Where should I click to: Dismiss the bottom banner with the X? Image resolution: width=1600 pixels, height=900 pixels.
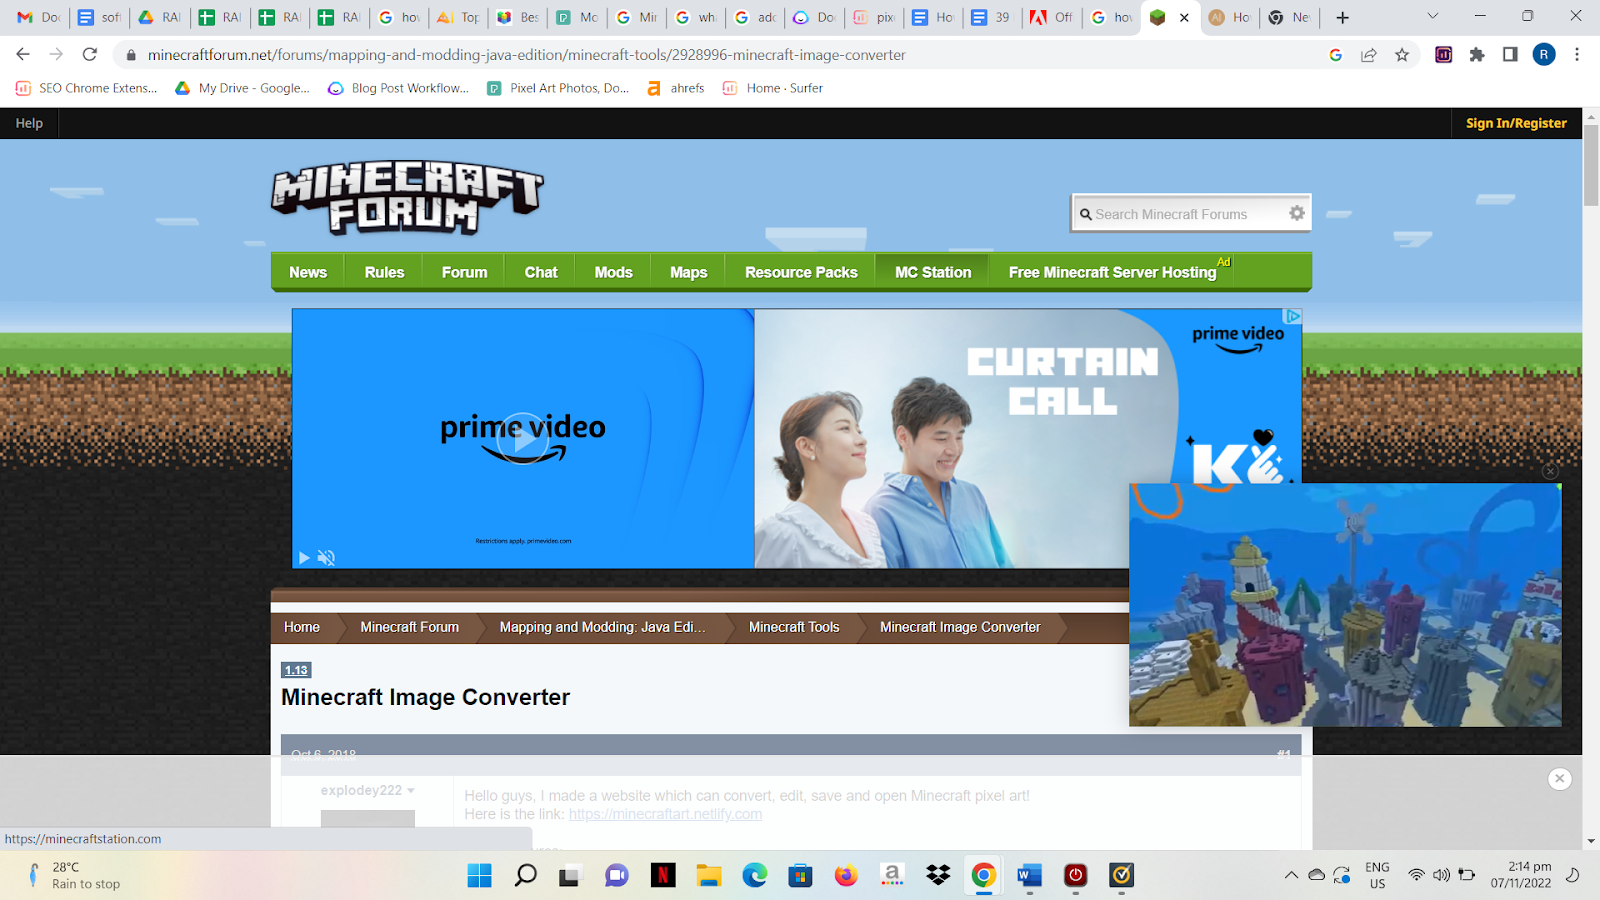coord(1559,779)
